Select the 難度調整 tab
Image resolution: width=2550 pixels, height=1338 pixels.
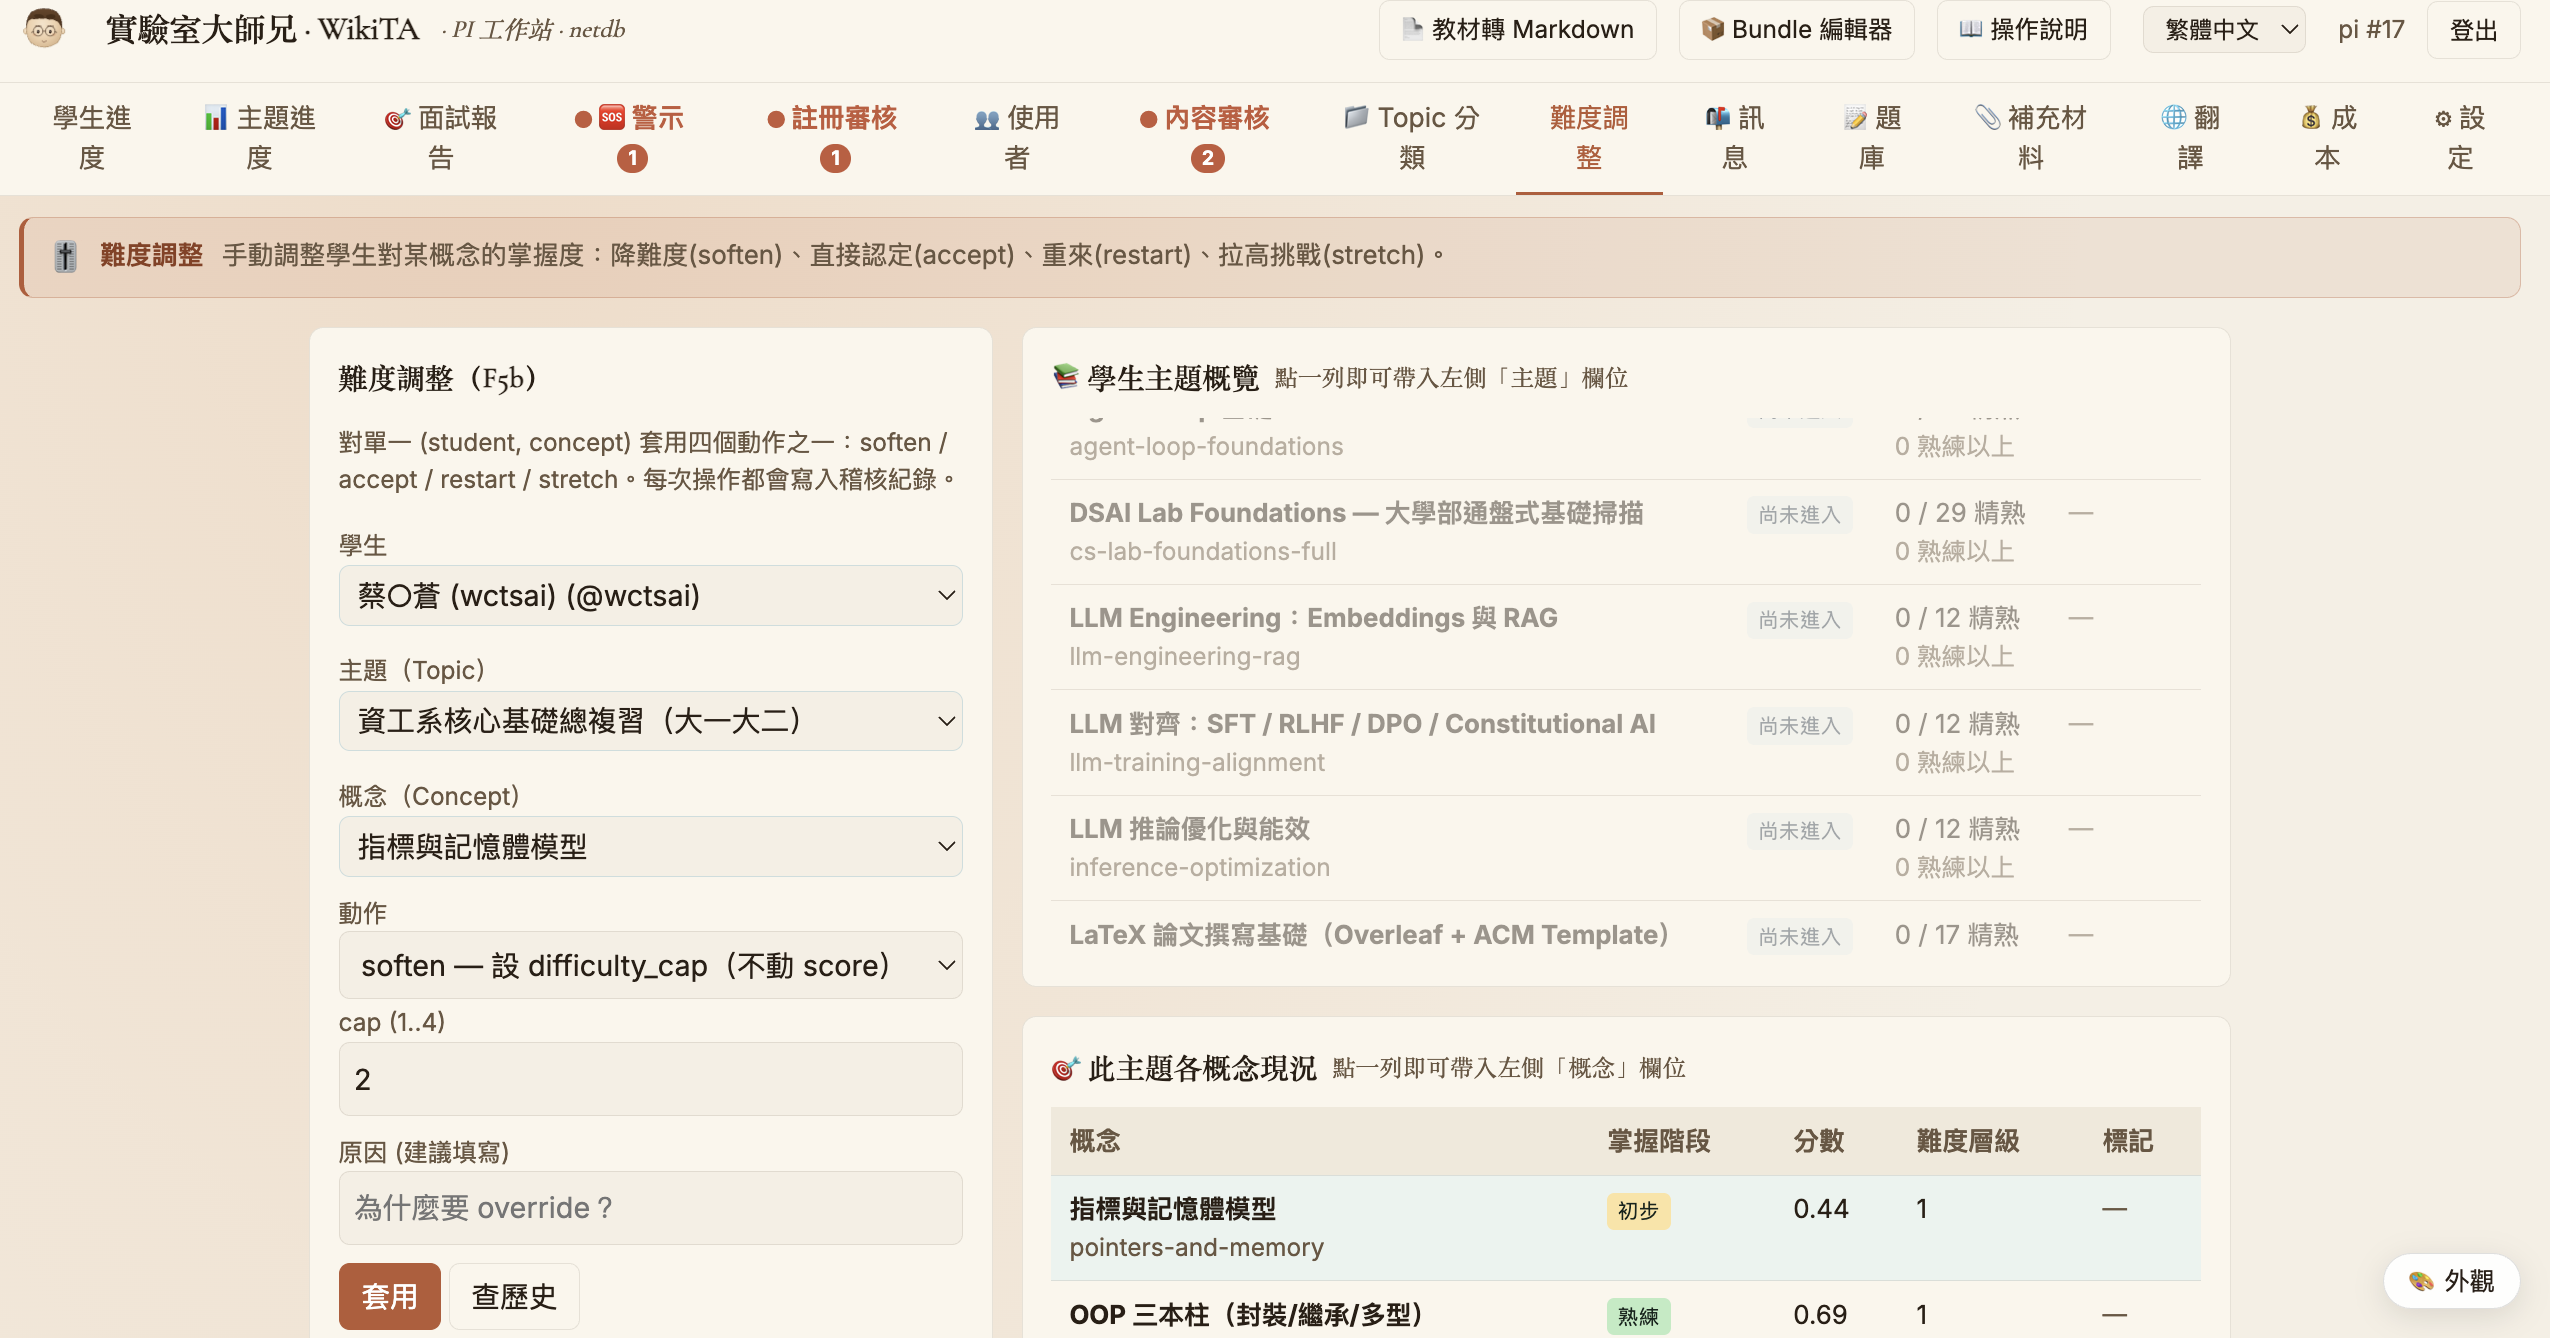click(1589, 138)
